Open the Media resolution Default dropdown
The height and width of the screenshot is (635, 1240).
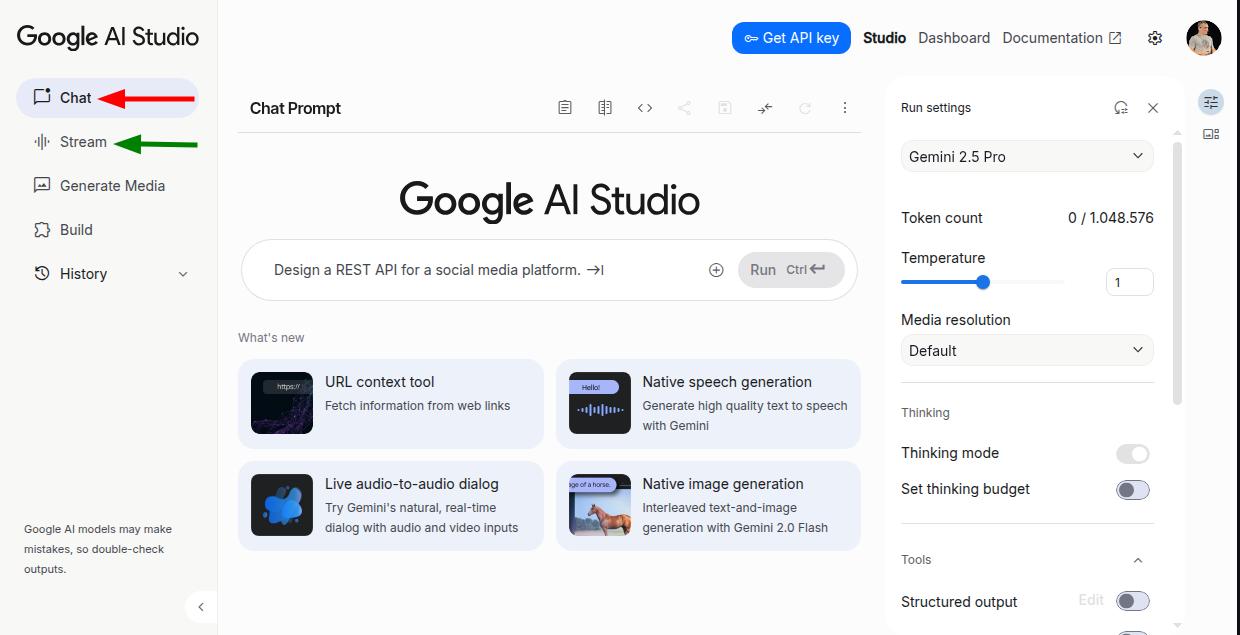[x=1027, y=351]
